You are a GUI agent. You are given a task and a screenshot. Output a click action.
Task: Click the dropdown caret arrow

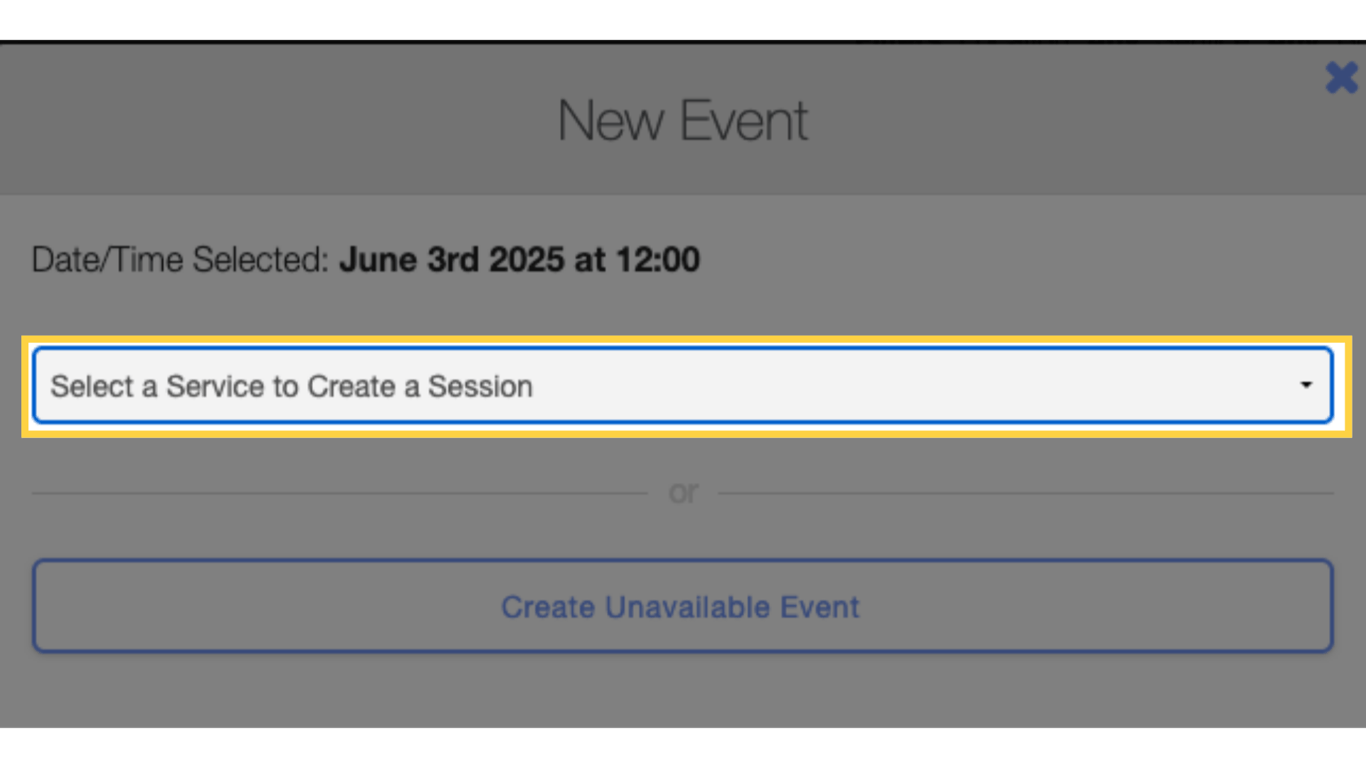click(1305, 386)
